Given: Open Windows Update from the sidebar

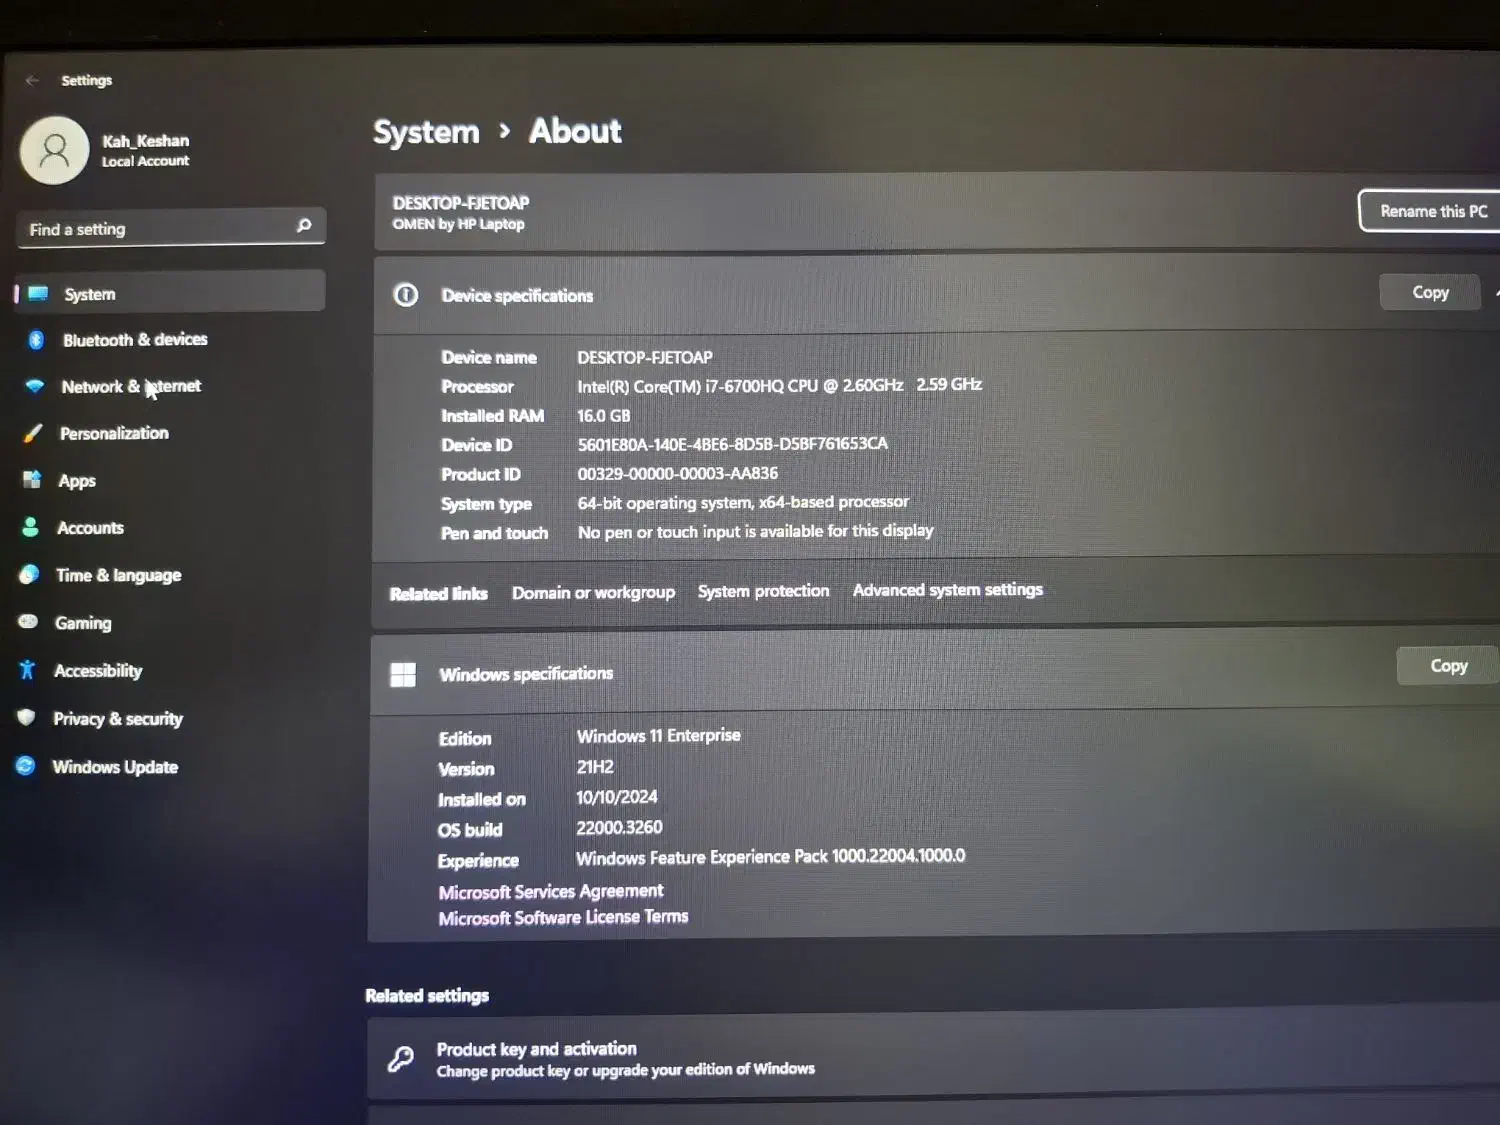Looking at the screenshot, I should coord(114,767).
